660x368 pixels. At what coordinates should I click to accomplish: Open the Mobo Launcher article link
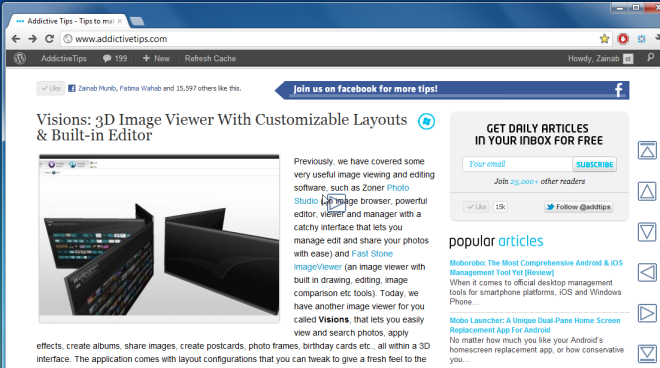click(535, 325)
